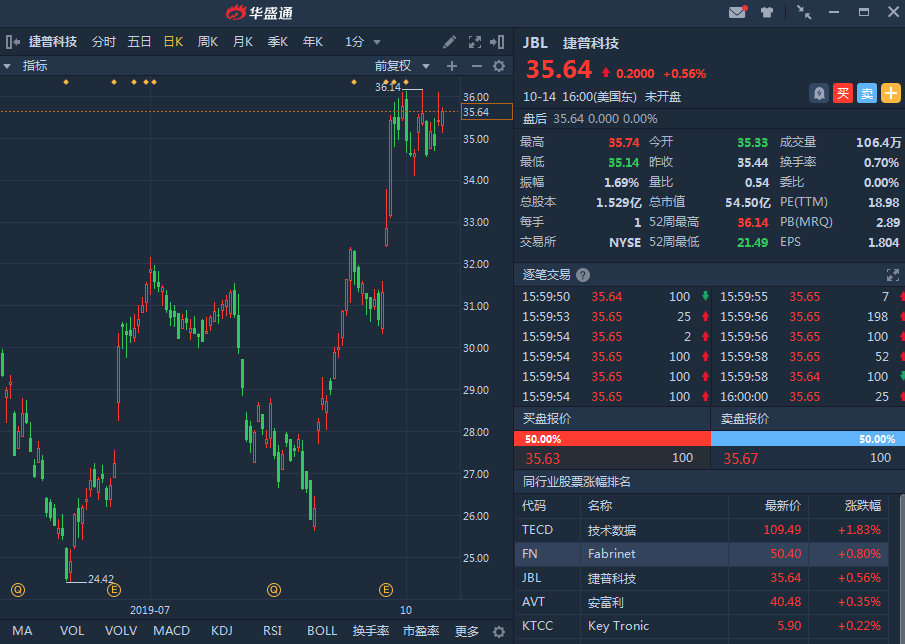Click the 卖 sell button
This screenshot has height=644, width=905.
(x=867, y=93)
